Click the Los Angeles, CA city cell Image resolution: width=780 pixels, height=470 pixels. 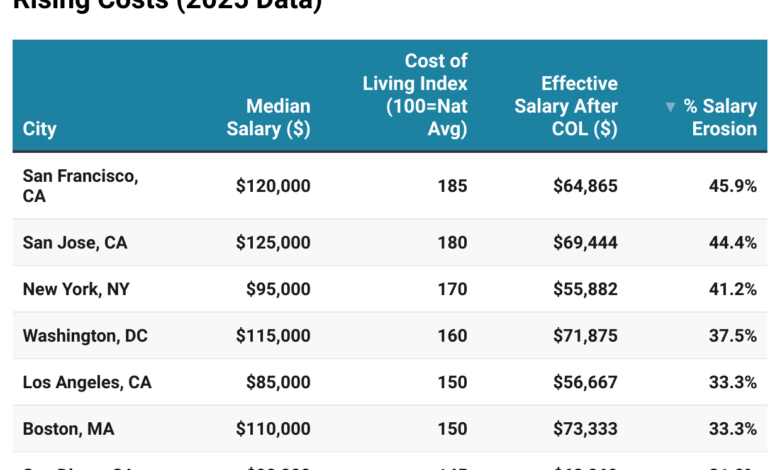86,382
